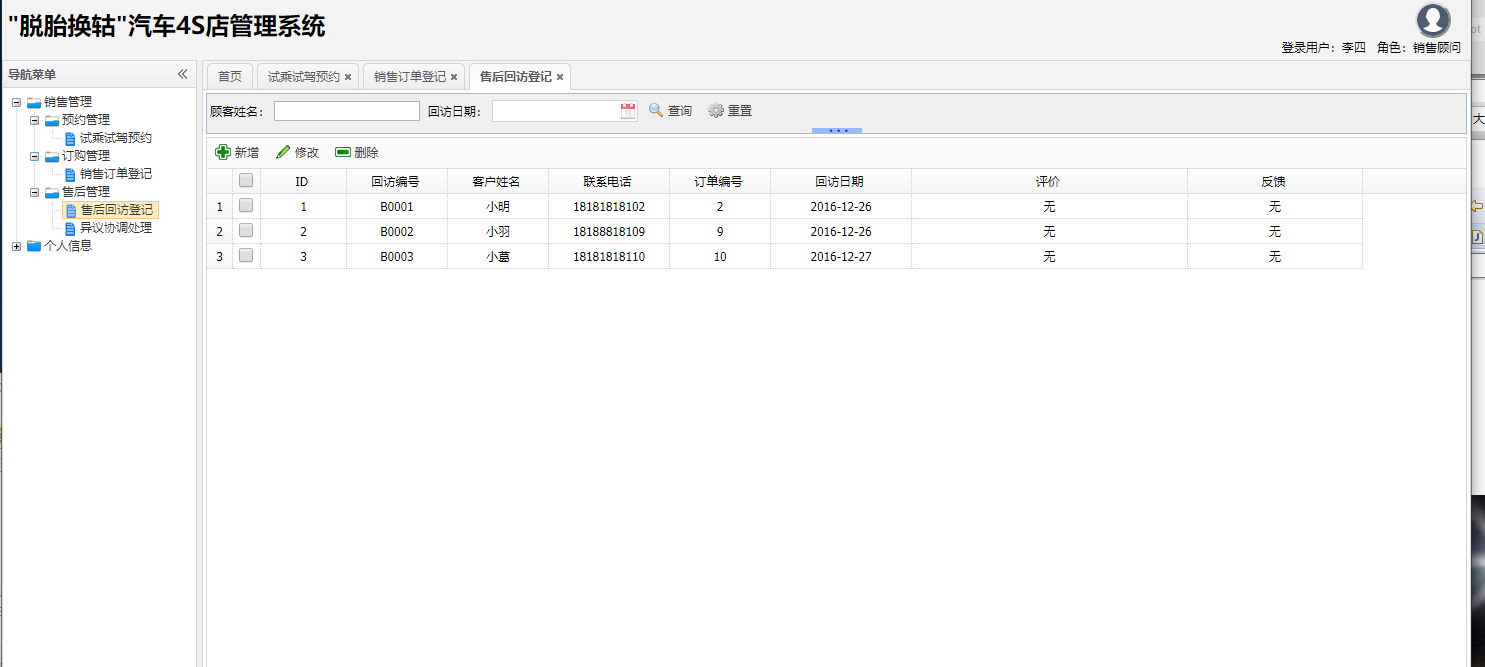The height and width of the screenshot is (667, 1485).
Task: Open the calendar picker for 回访日期
Action: coord(628,111)
